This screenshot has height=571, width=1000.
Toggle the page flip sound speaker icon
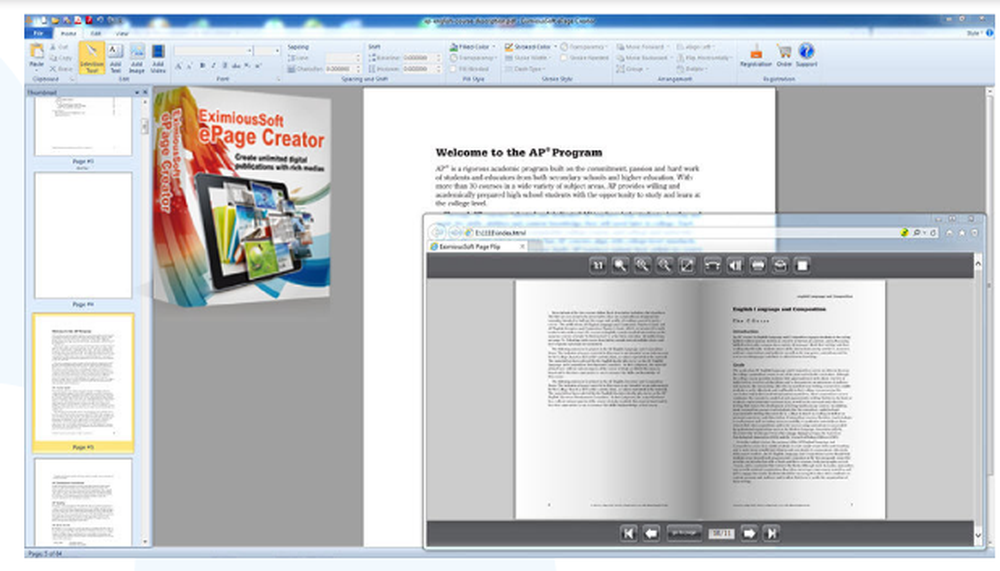pos(735,265)
